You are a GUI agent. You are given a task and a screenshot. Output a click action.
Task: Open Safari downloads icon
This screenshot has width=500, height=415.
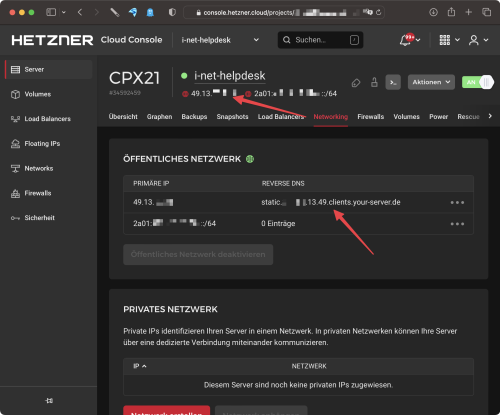pos(433,12)
